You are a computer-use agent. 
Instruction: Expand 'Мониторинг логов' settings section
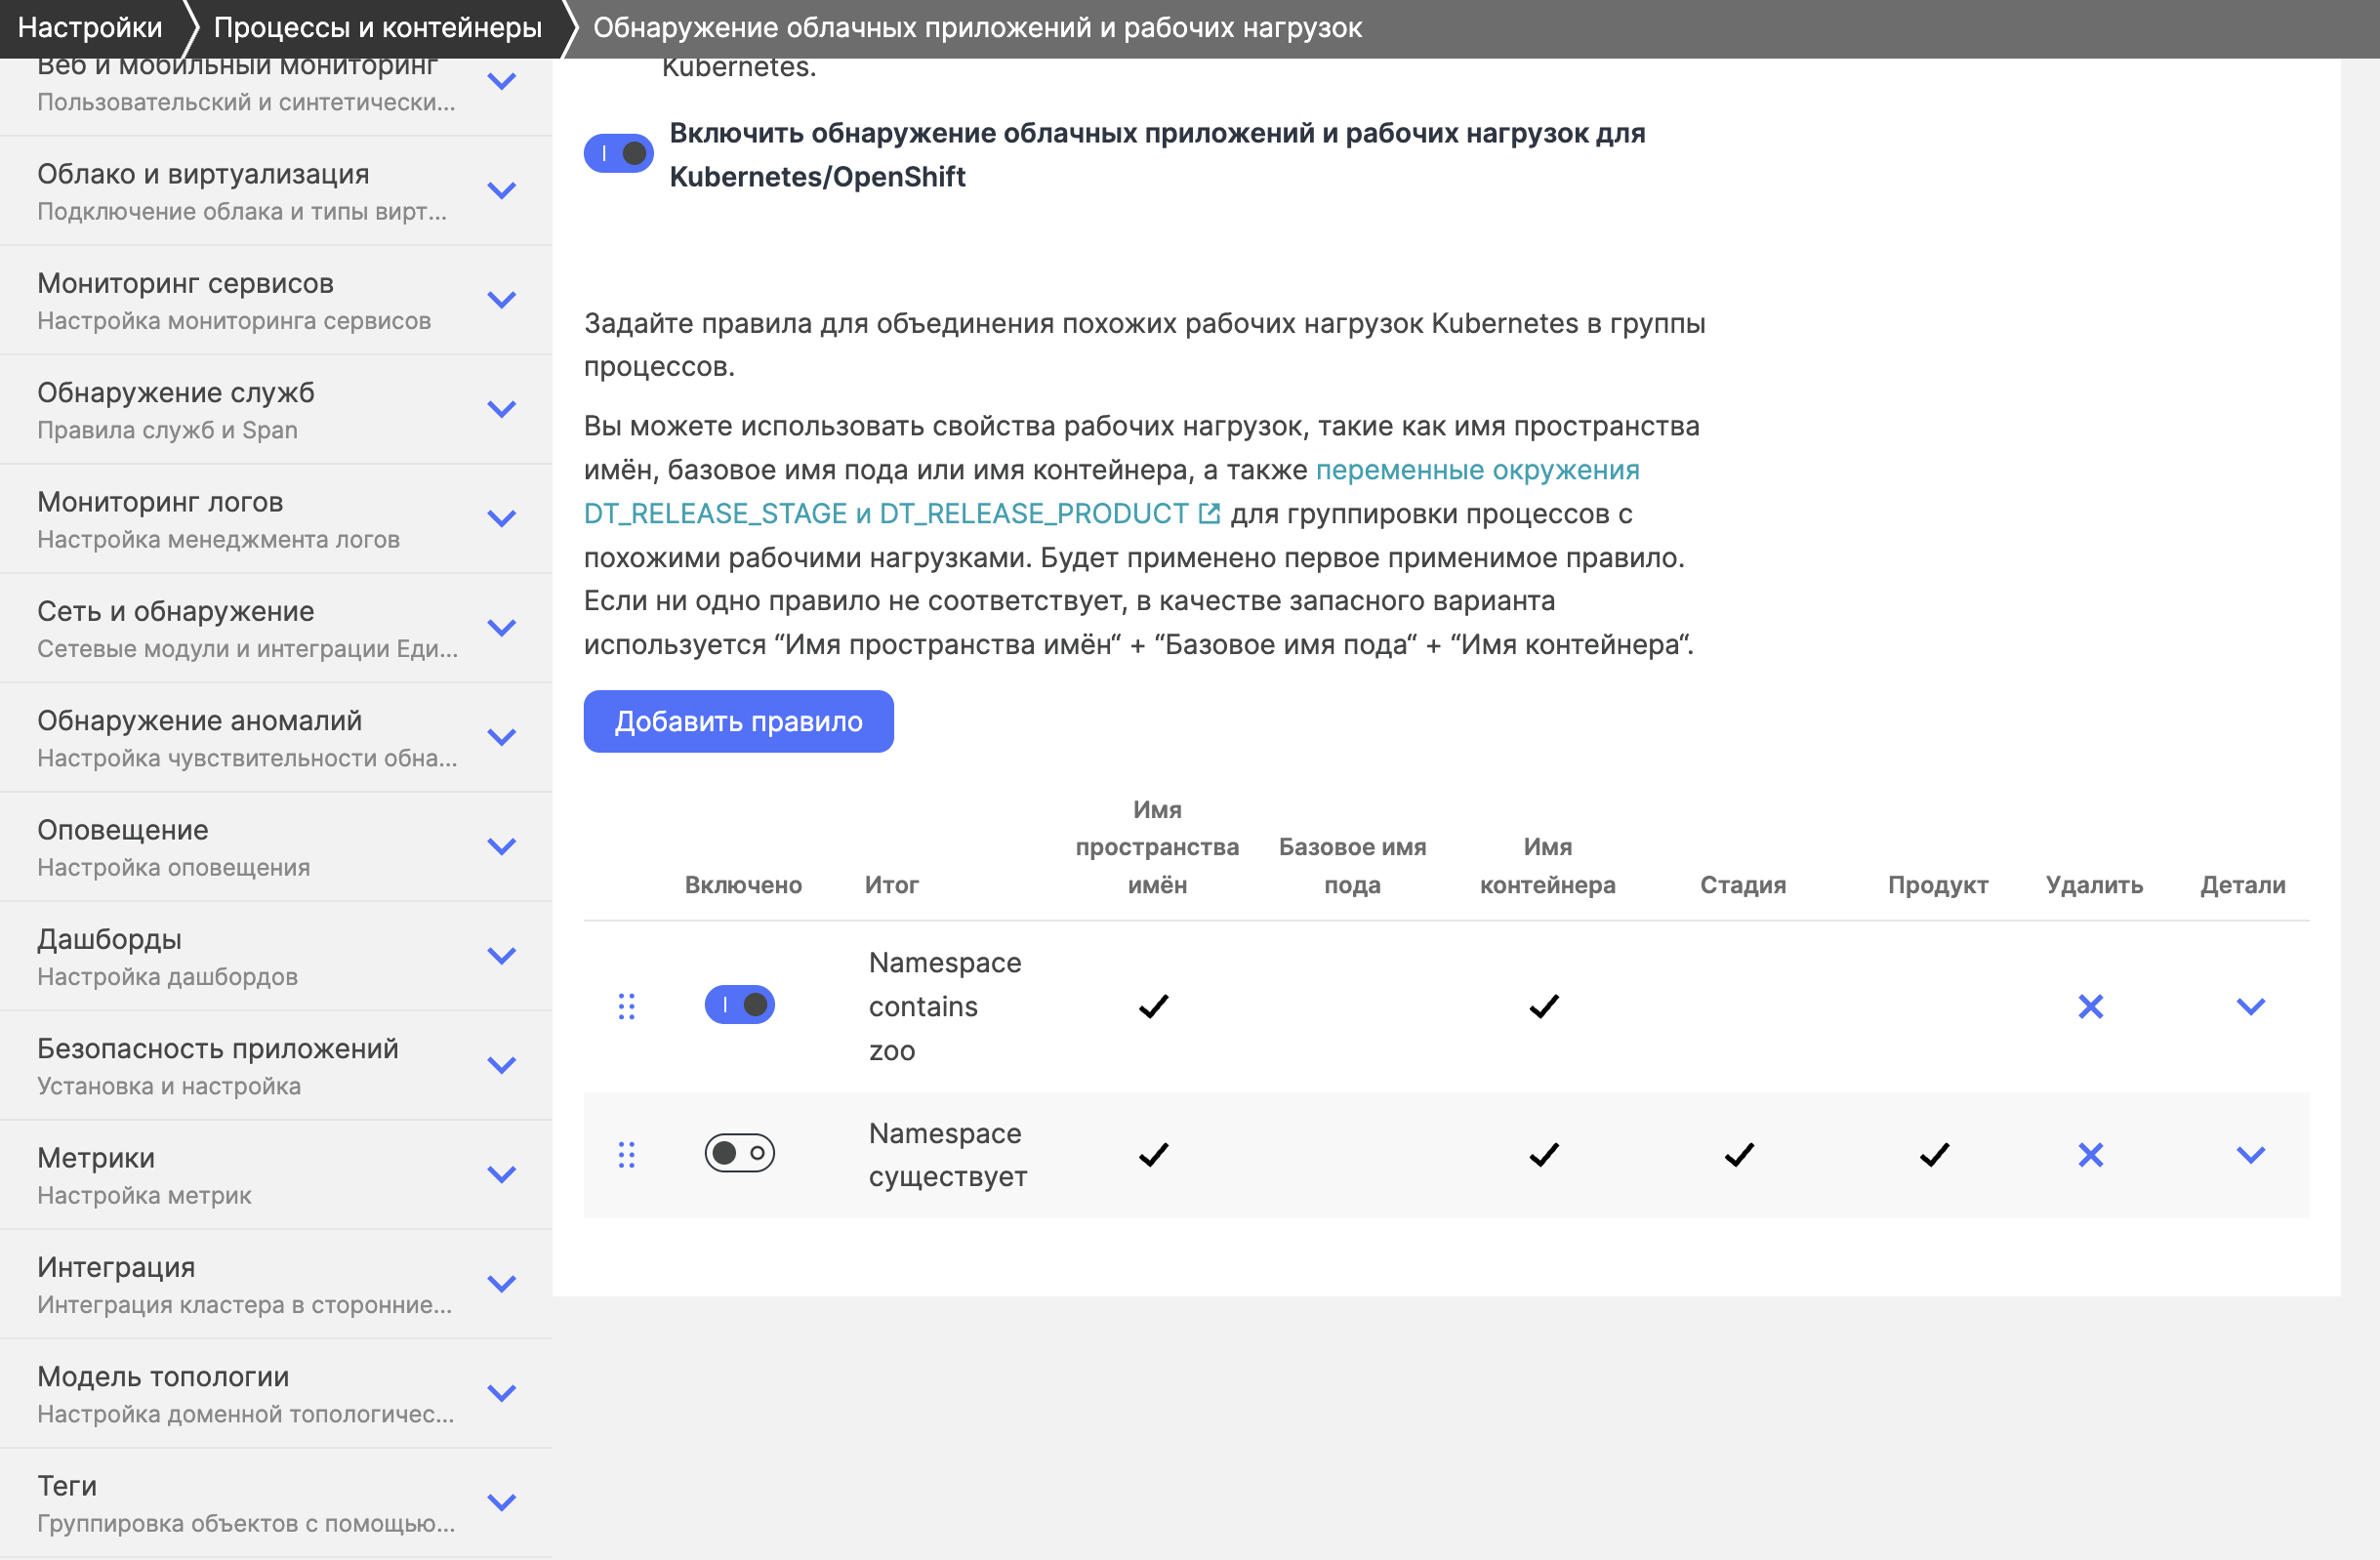coord(501,518)
